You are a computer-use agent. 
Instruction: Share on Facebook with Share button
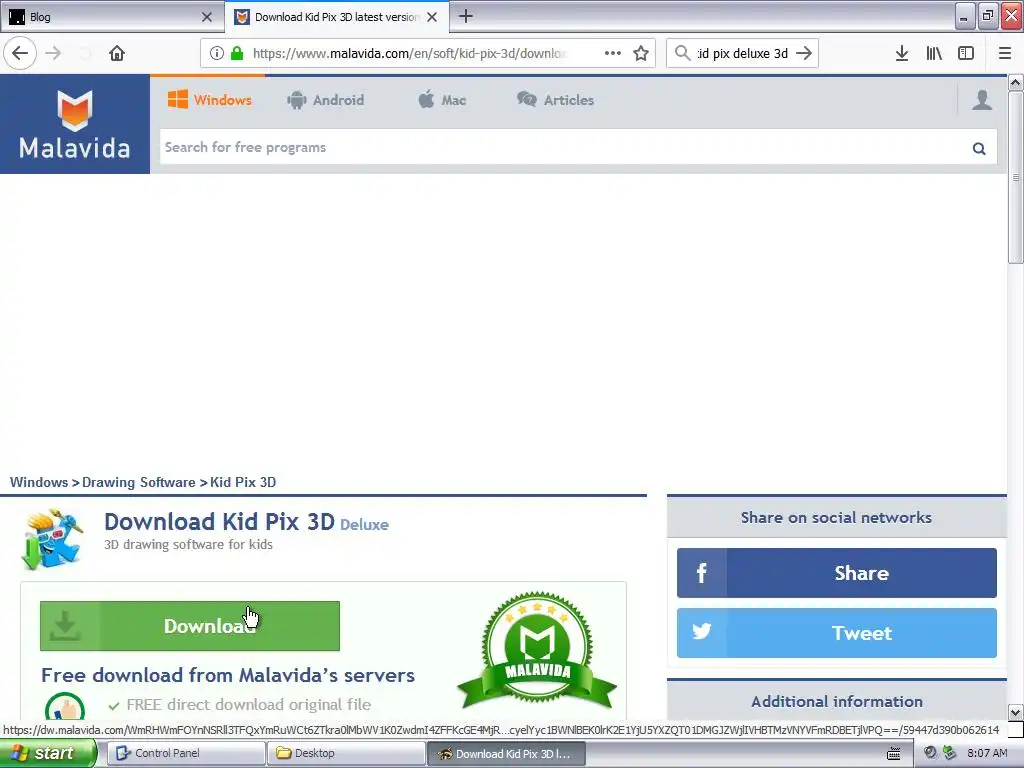click(837, 573)
